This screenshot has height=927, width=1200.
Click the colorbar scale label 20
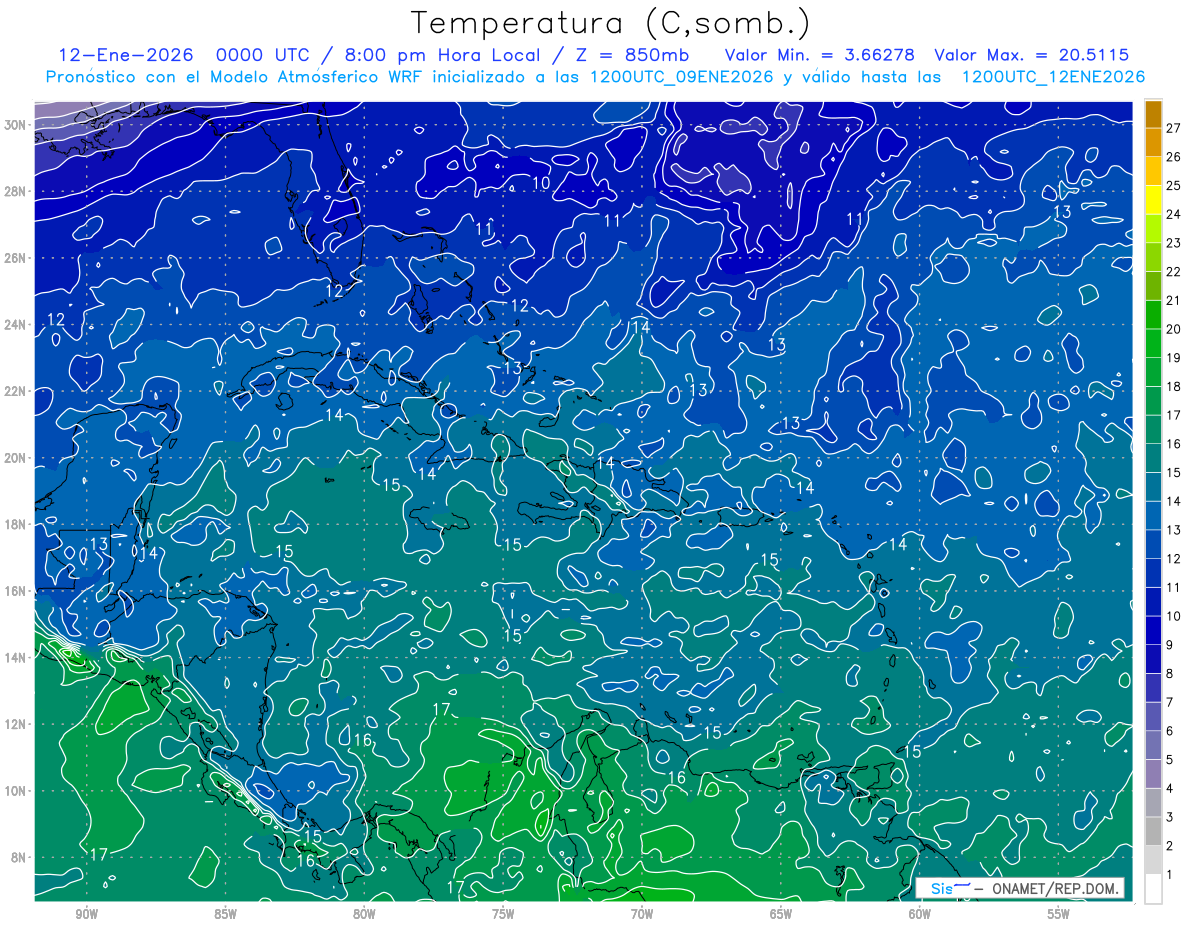click(1173, 329)
